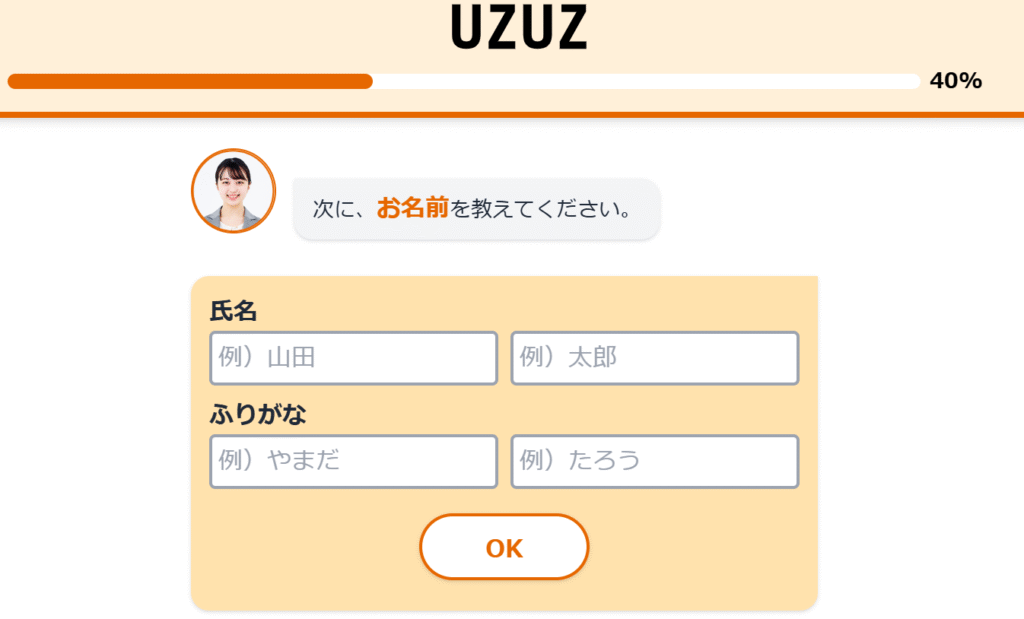Focus the furigana field showing たろう

[x=655, y=461]
